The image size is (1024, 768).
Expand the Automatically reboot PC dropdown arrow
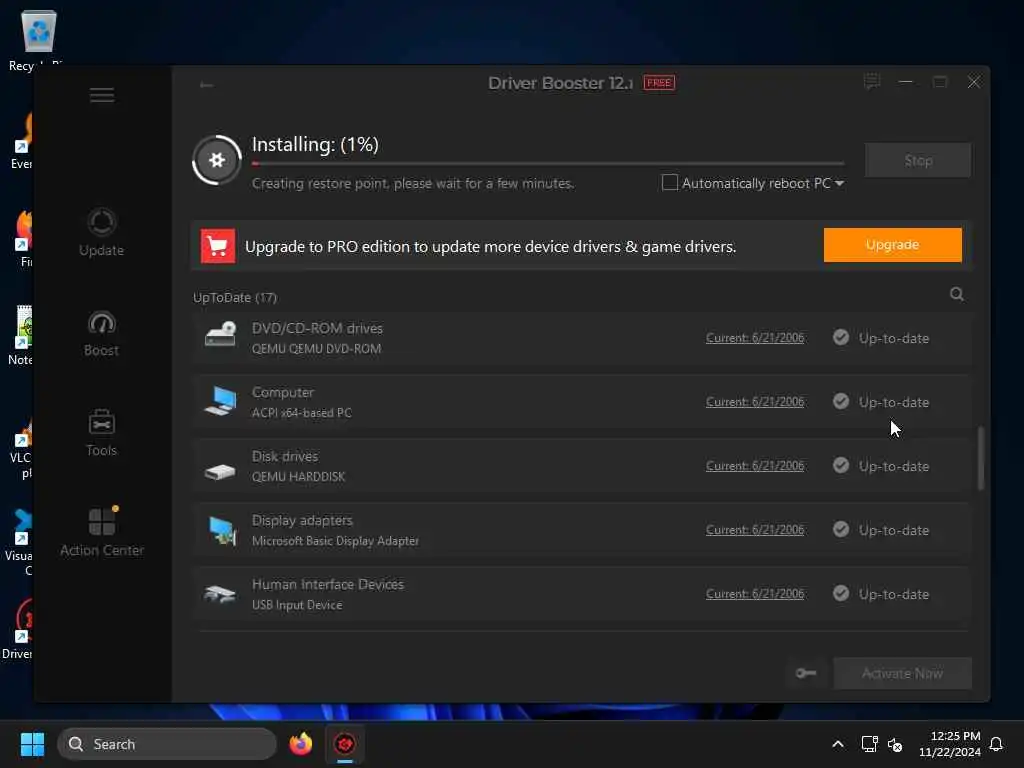click(x=839, y=184)
